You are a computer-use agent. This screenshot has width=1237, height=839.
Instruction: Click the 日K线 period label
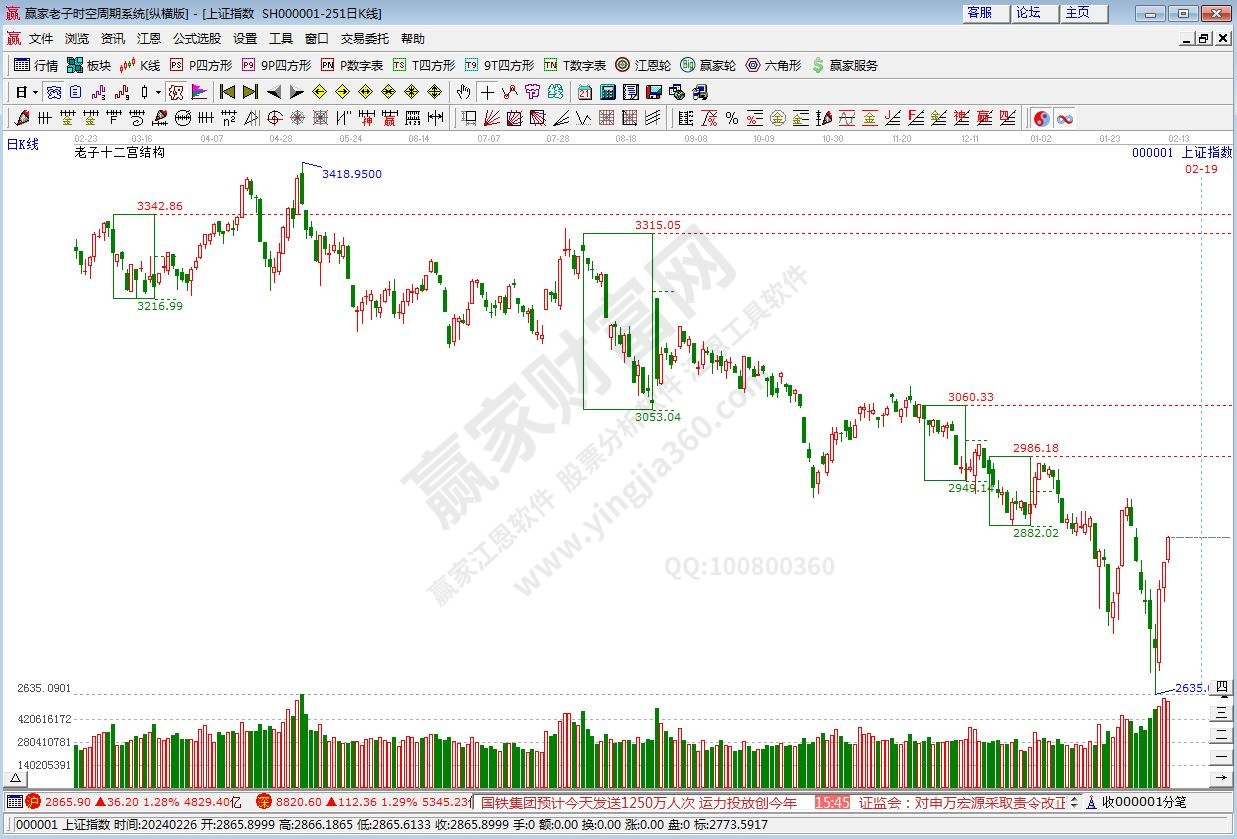(23, 144)
